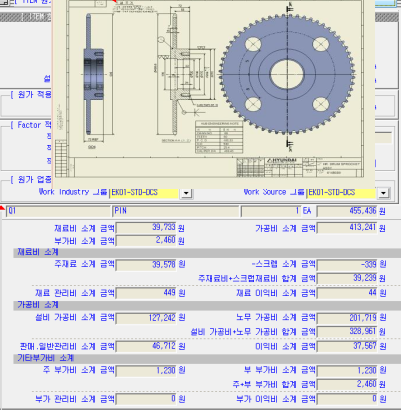
Task: Click the 재료 이익비 소계 value 44
Action: coord(347,293)
